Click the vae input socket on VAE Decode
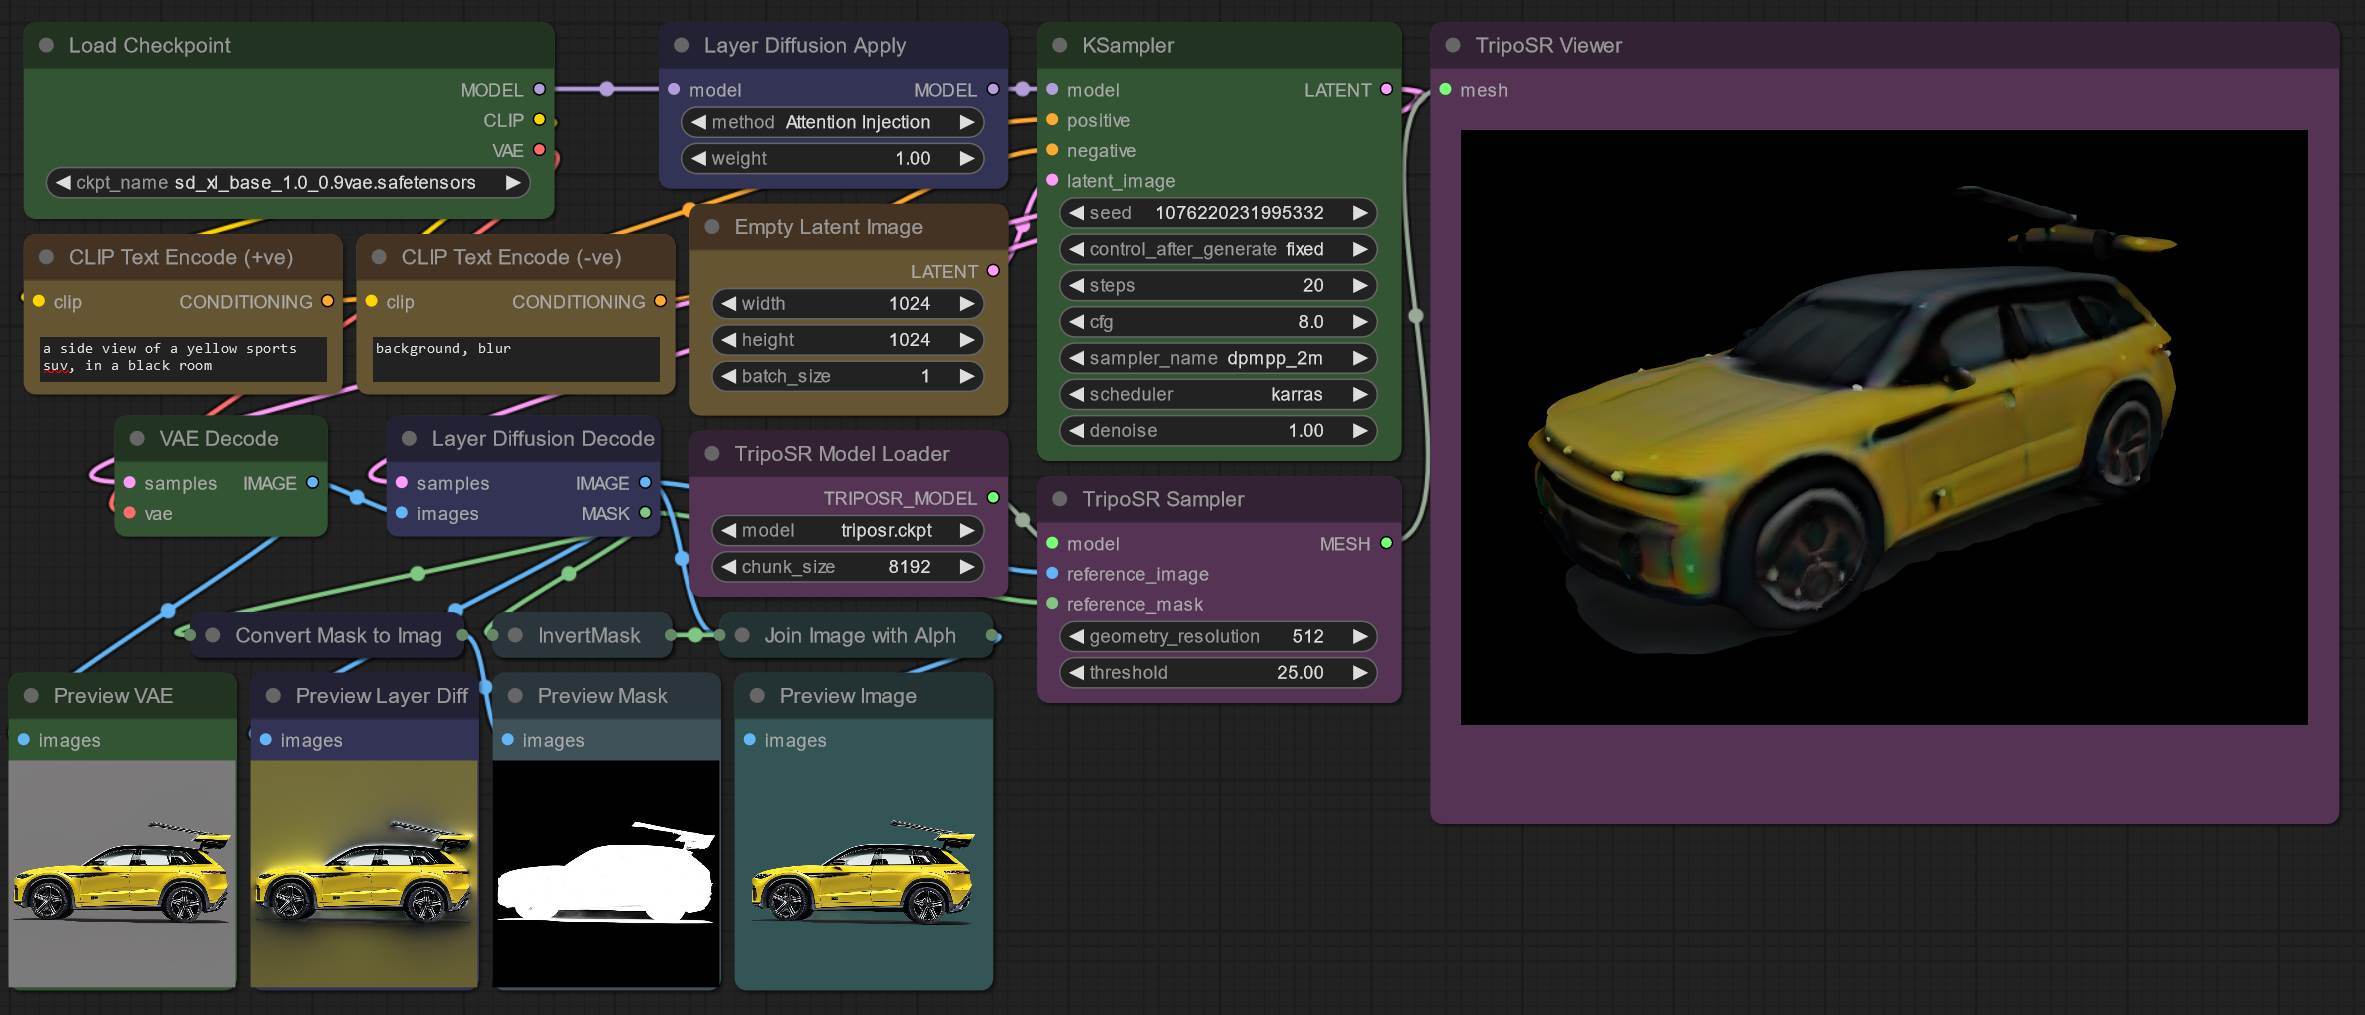The image size is (2365, 1015). coord(129,513)
